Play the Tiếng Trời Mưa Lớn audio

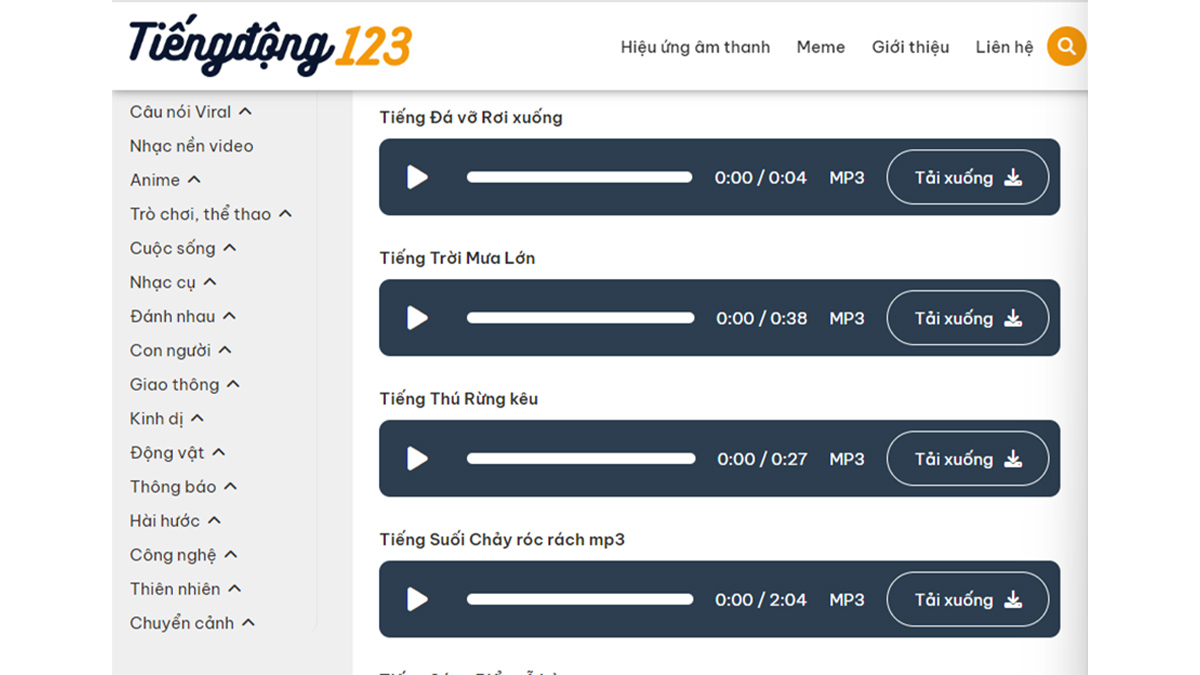click(x=417, y=318)
